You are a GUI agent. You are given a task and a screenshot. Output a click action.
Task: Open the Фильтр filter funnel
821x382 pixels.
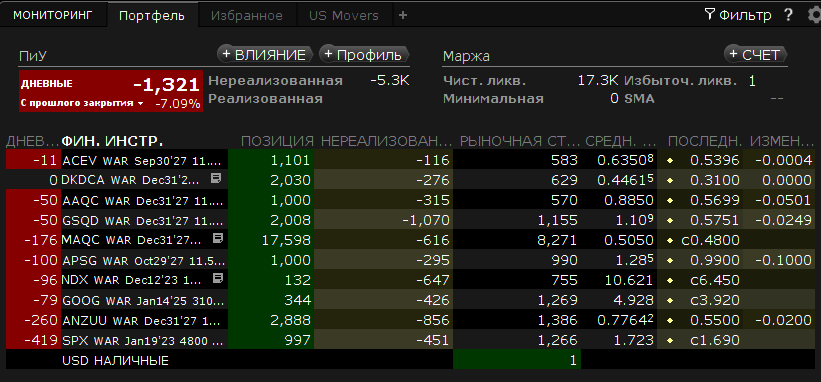[709, 14]
